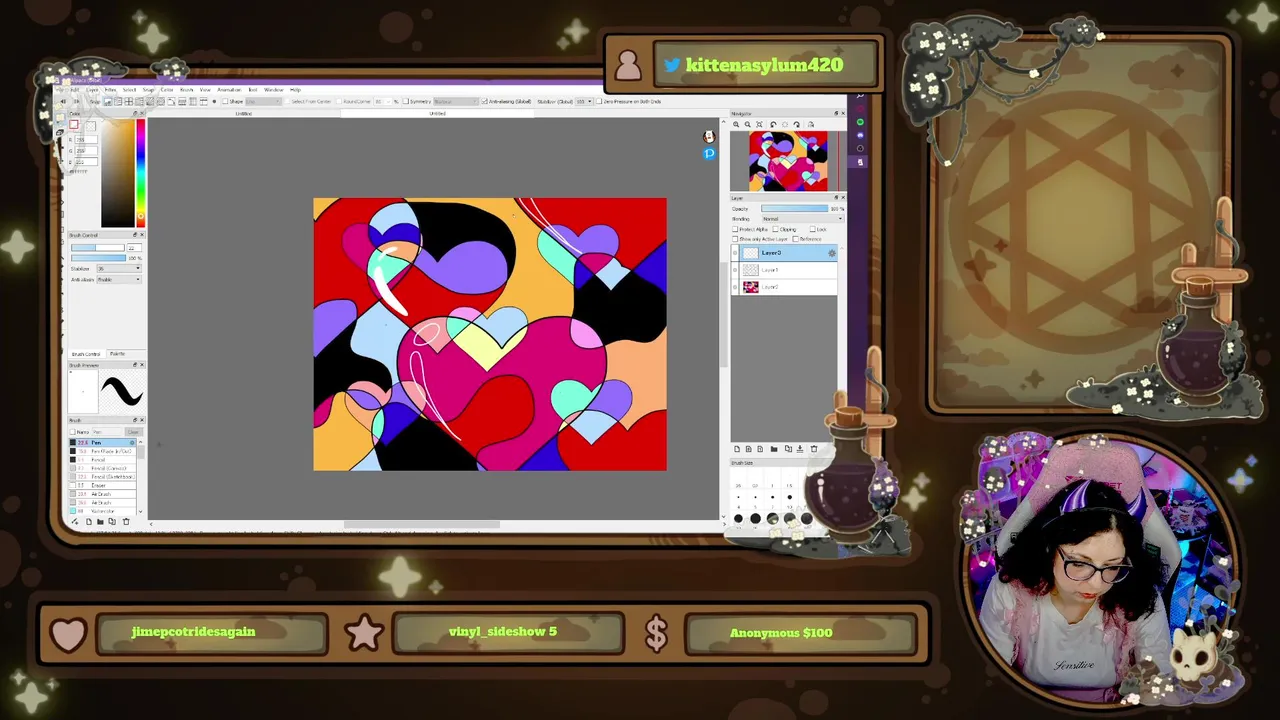1280x720 pixels.
Task: Select the first Untitled document tab
Action: 244,113
